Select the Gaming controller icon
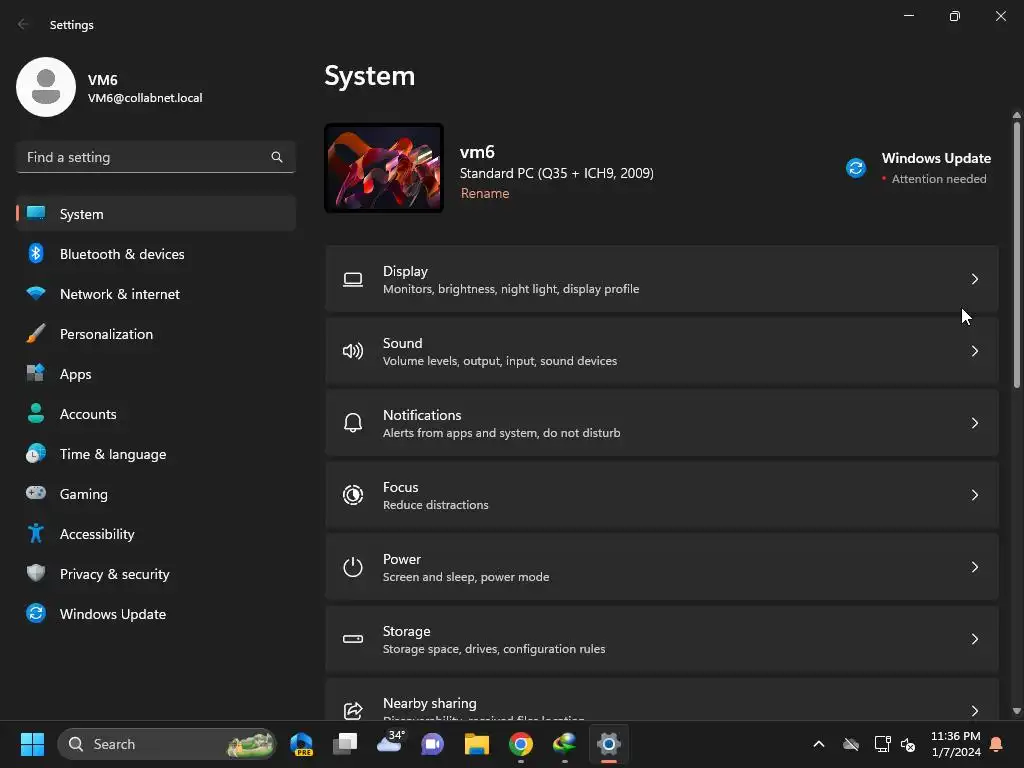 coord(36,493)
